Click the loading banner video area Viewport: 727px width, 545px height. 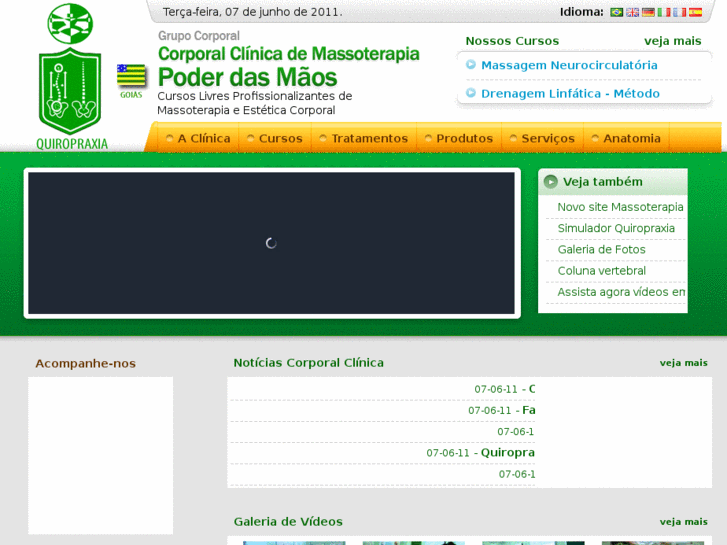[x=272, y=243]
